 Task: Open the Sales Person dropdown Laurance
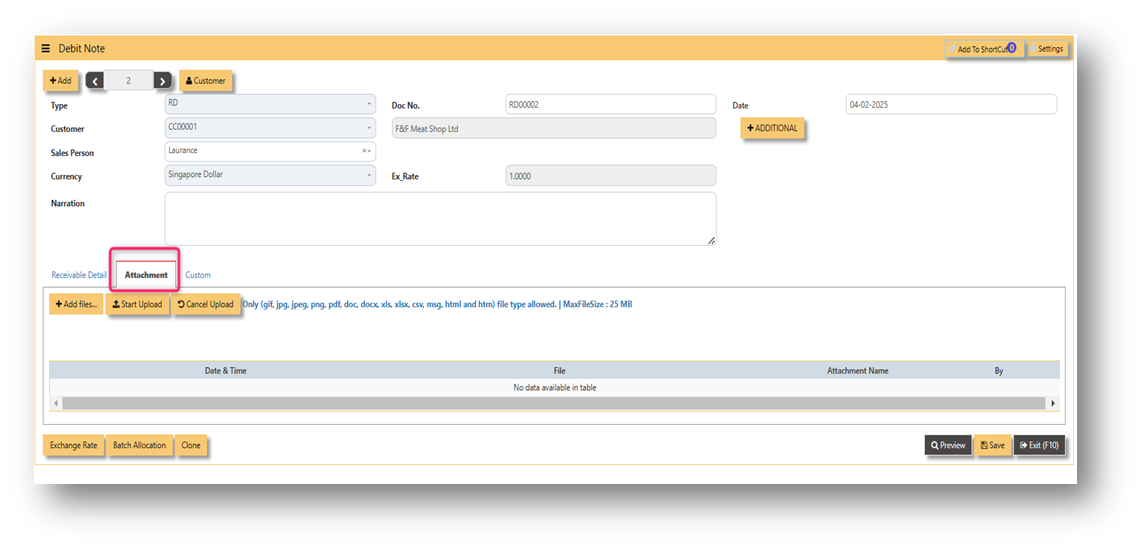tap(270, 151)
